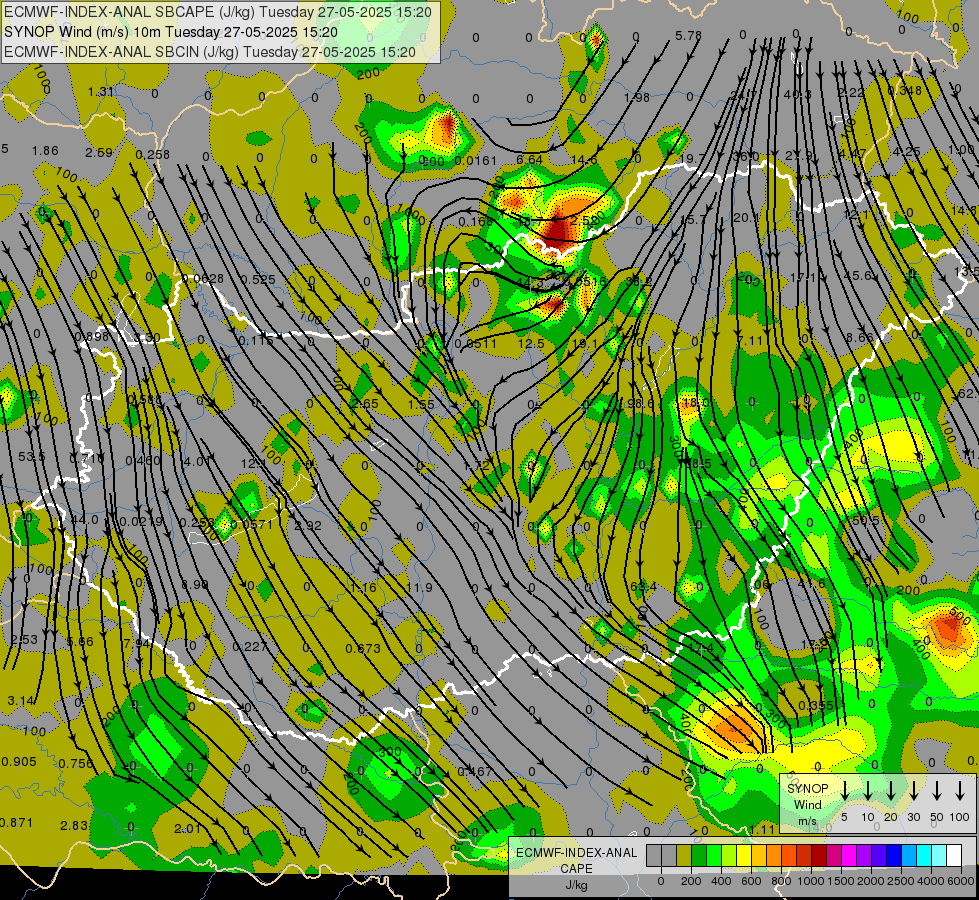Click the ECMWF-INDEX-ANAL SBCAPE title line
The image size is (979, 900).
tap(218, 12)
